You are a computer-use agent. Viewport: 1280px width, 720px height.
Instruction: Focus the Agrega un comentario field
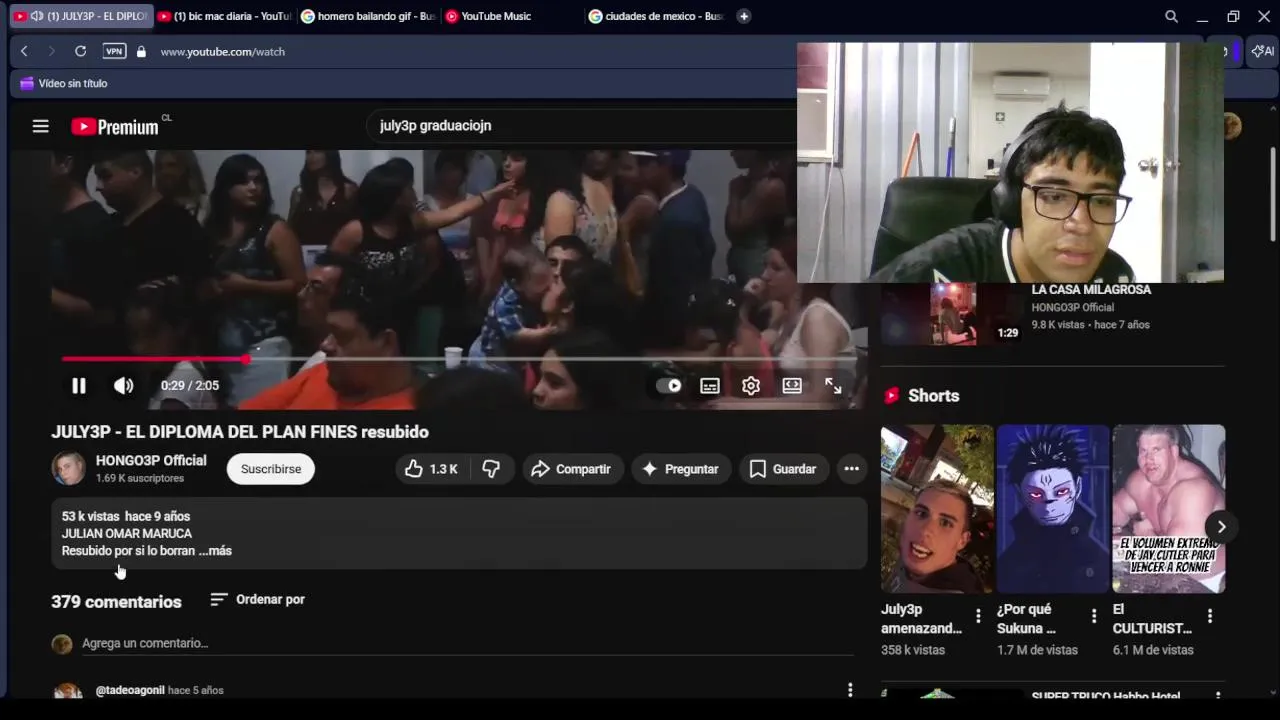click(468, 643)
